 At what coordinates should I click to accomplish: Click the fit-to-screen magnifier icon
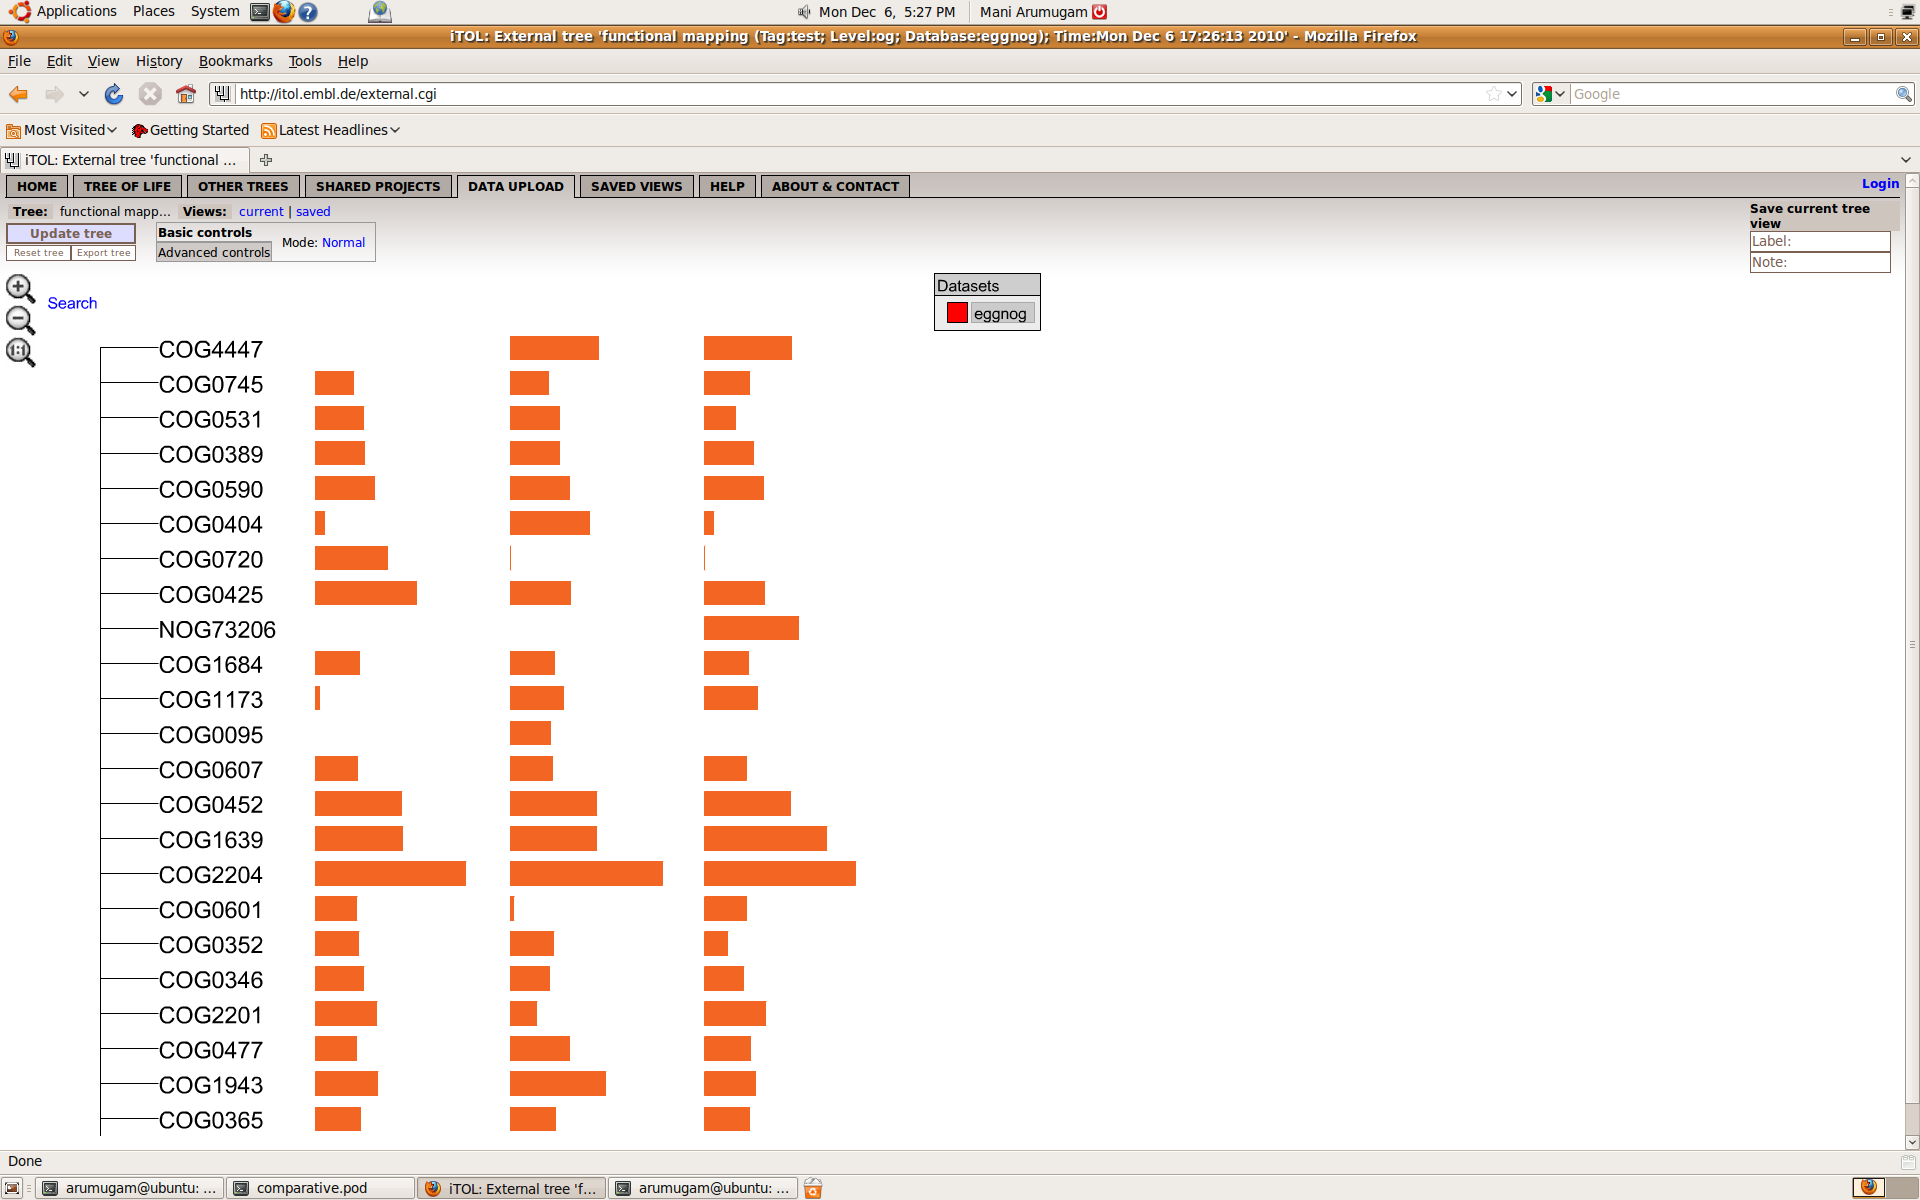tap(20, 352)
